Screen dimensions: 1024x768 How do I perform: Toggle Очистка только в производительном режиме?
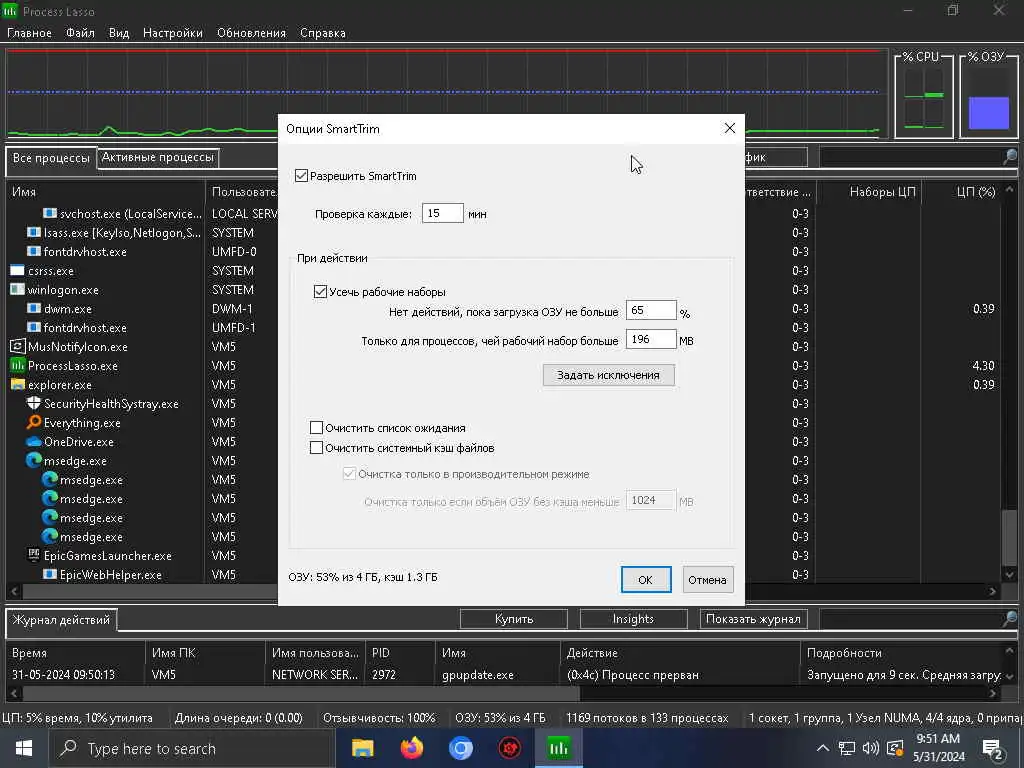click(349, 474)
